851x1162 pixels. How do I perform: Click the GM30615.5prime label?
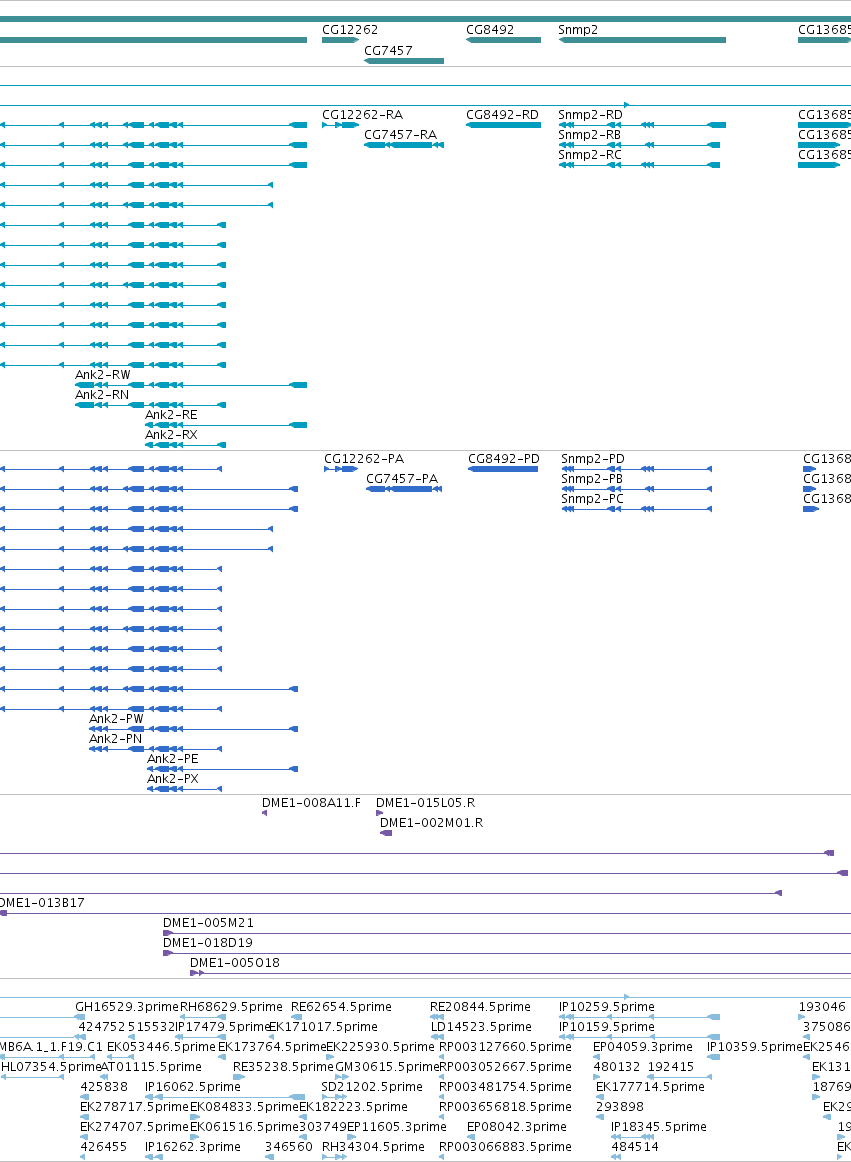387,1067
